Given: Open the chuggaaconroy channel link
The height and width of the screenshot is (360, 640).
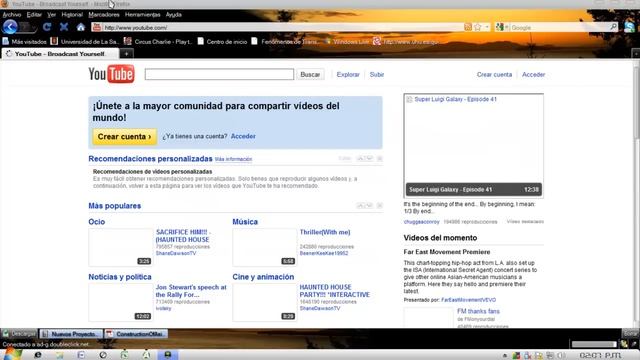Looking at the screenshot, I should pyautogui.click(x=422, y=222).
